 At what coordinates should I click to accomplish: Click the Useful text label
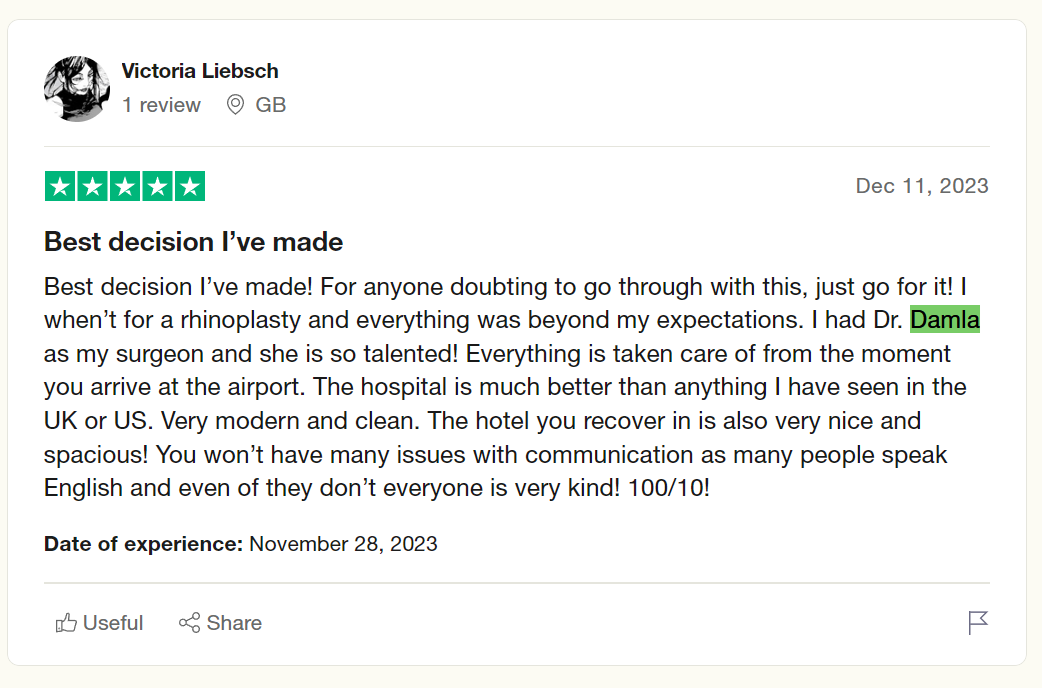(113, 623)
